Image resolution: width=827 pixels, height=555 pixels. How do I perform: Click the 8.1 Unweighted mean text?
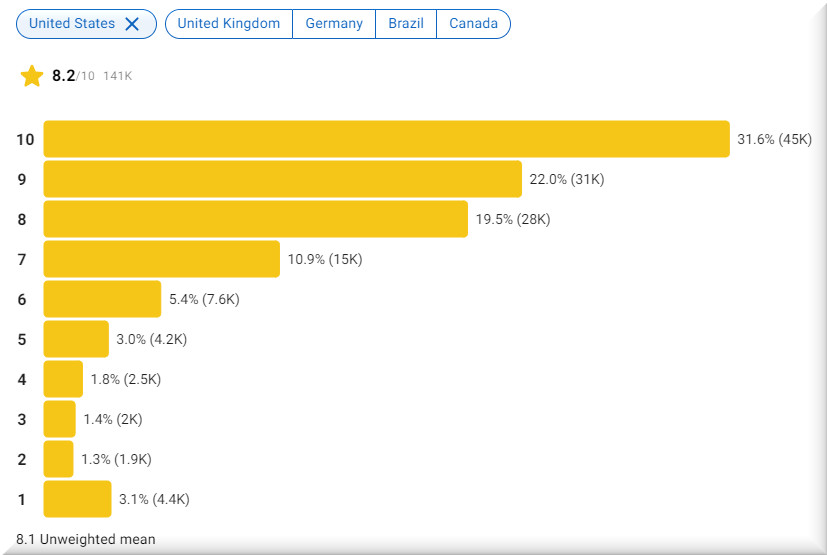[86, 539]
